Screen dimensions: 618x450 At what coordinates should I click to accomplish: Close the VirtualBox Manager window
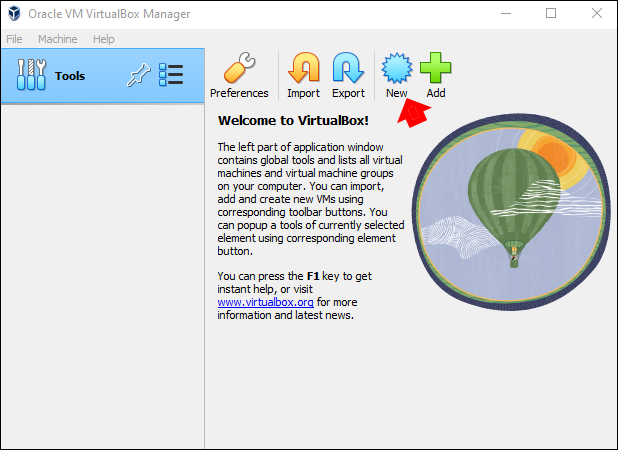[x=597, y=13]
